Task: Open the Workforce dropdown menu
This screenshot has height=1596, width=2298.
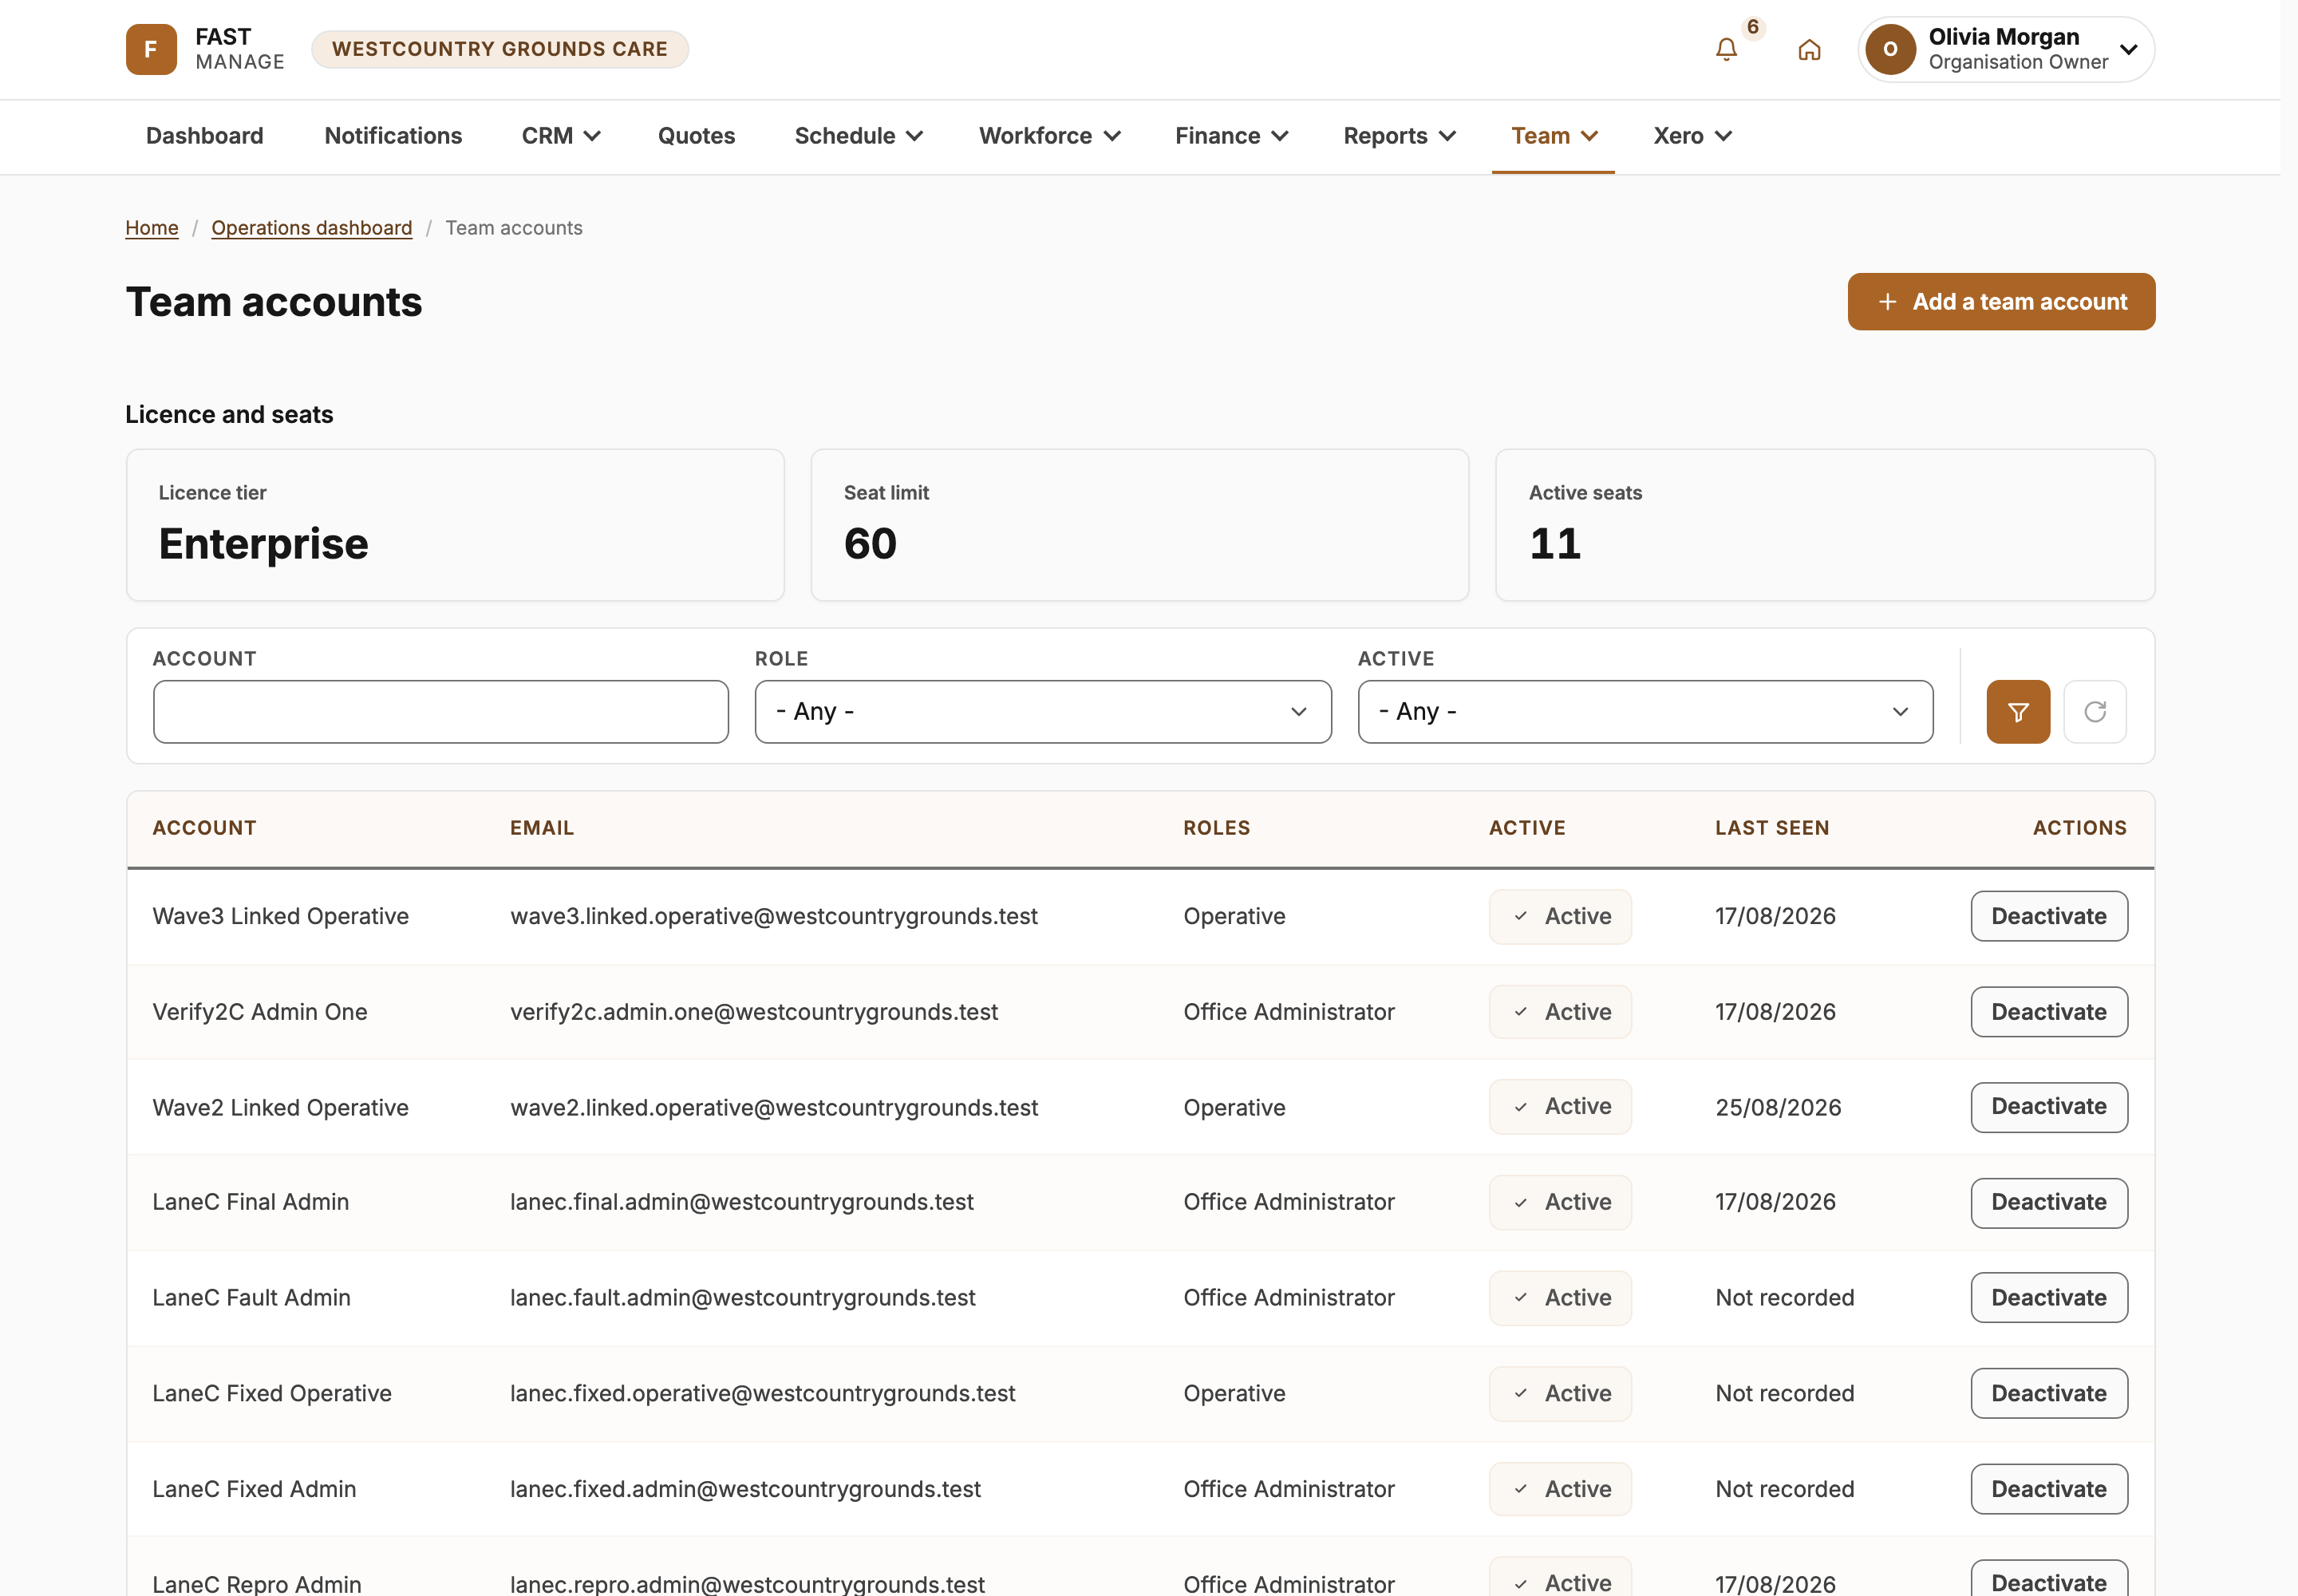Action: (1050, 136)
